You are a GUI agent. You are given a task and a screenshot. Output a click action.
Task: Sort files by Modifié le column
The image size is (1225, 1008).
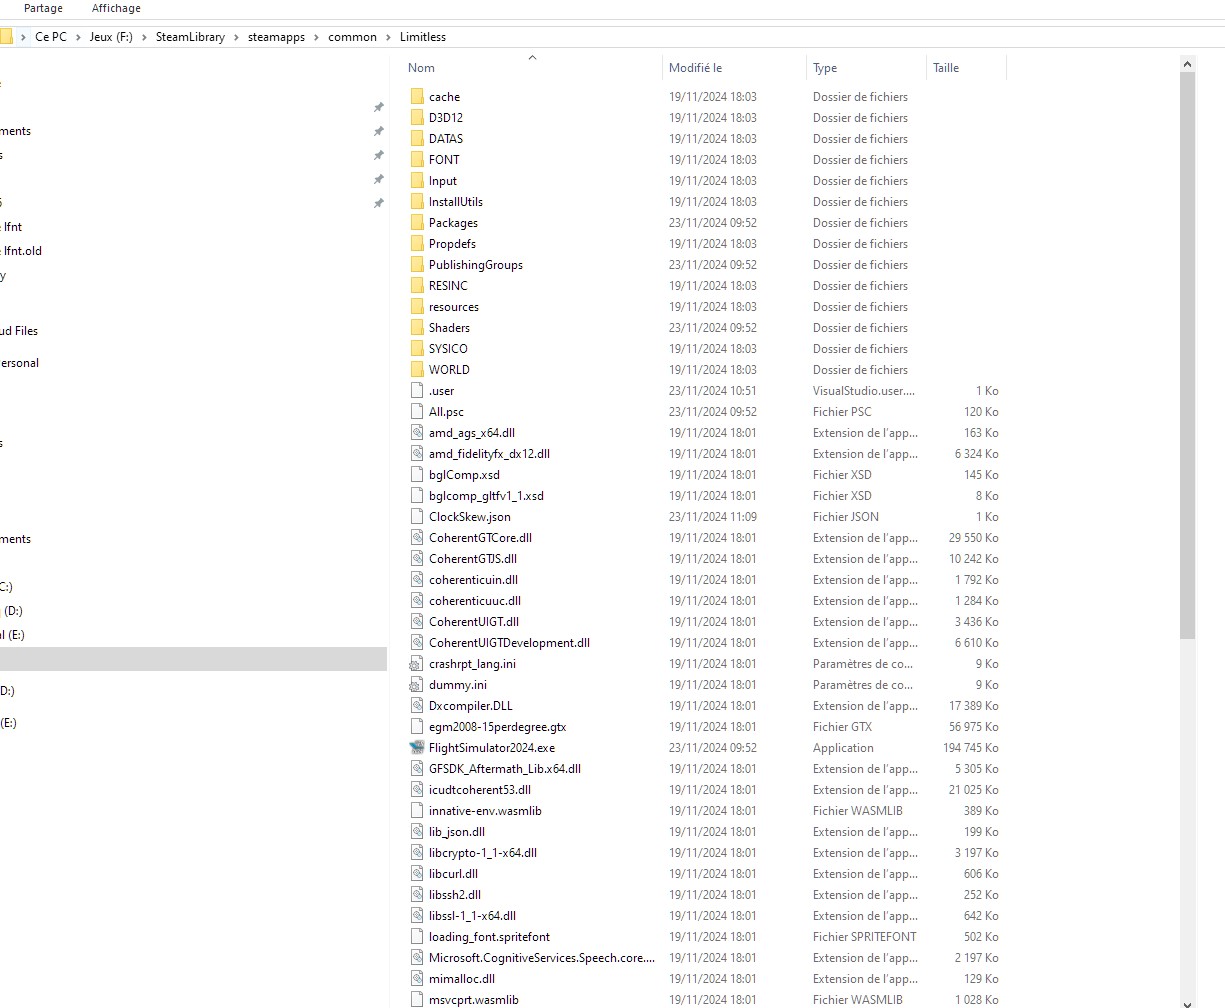tap(695, 68)
